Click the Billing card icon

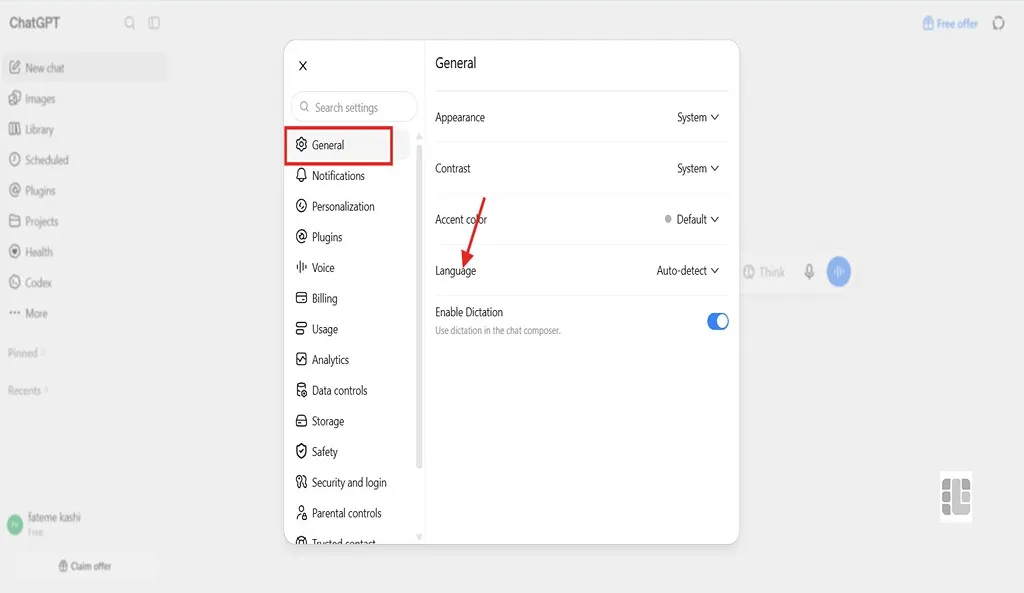tap(301, 298)
